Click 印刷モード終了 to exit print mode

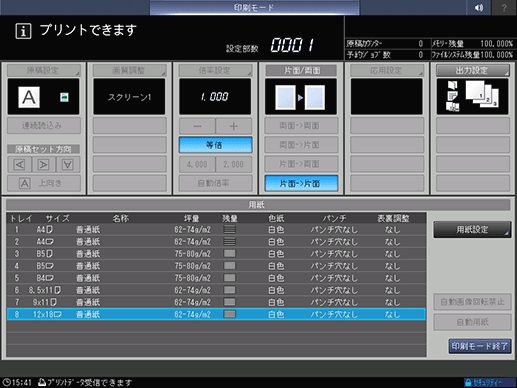pos(480,346)
